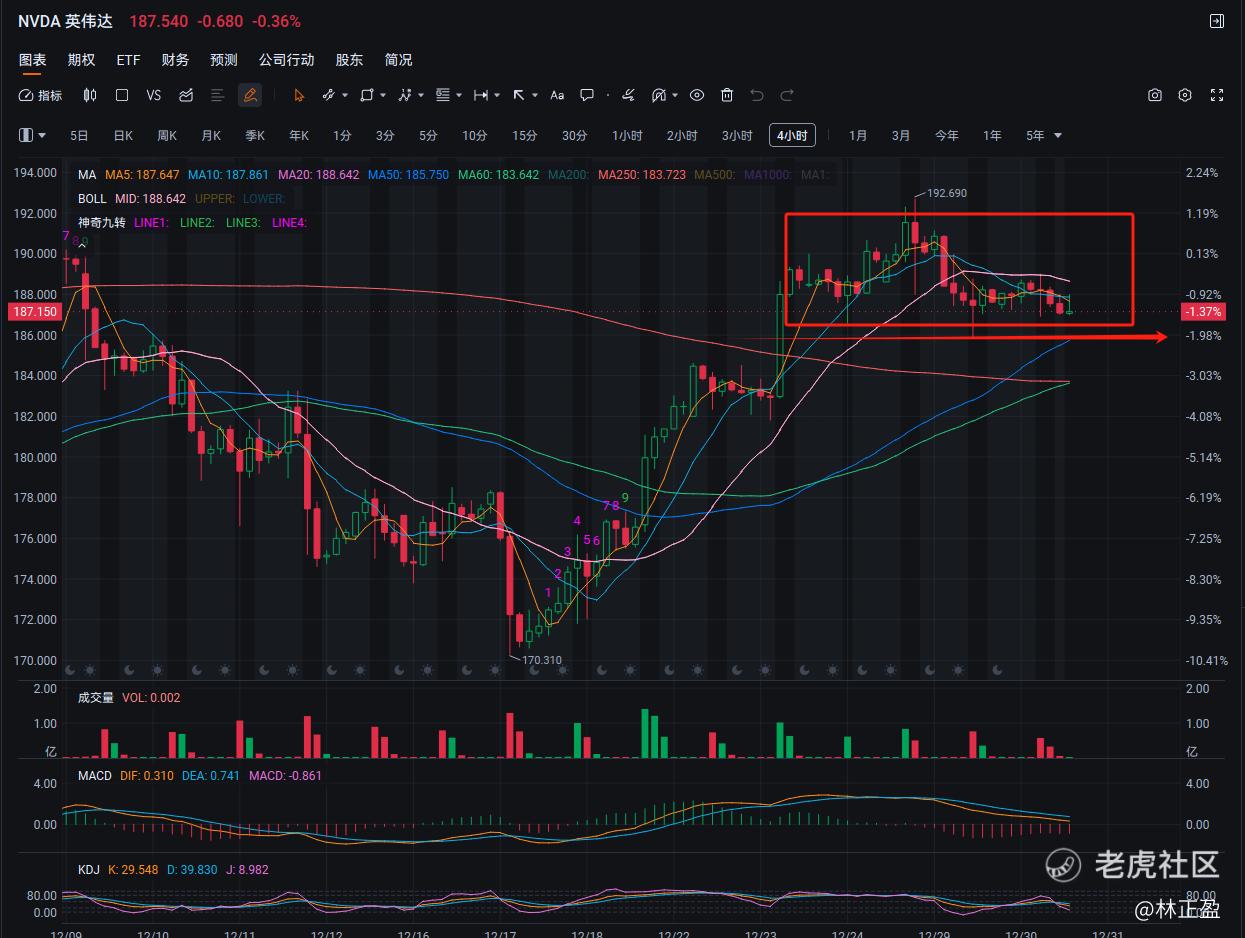The height and width of the screenshot is (938, 1245).
Task: Select the polyline wave drawing tool
Action: pyautogui.click(x=405, y=95)
